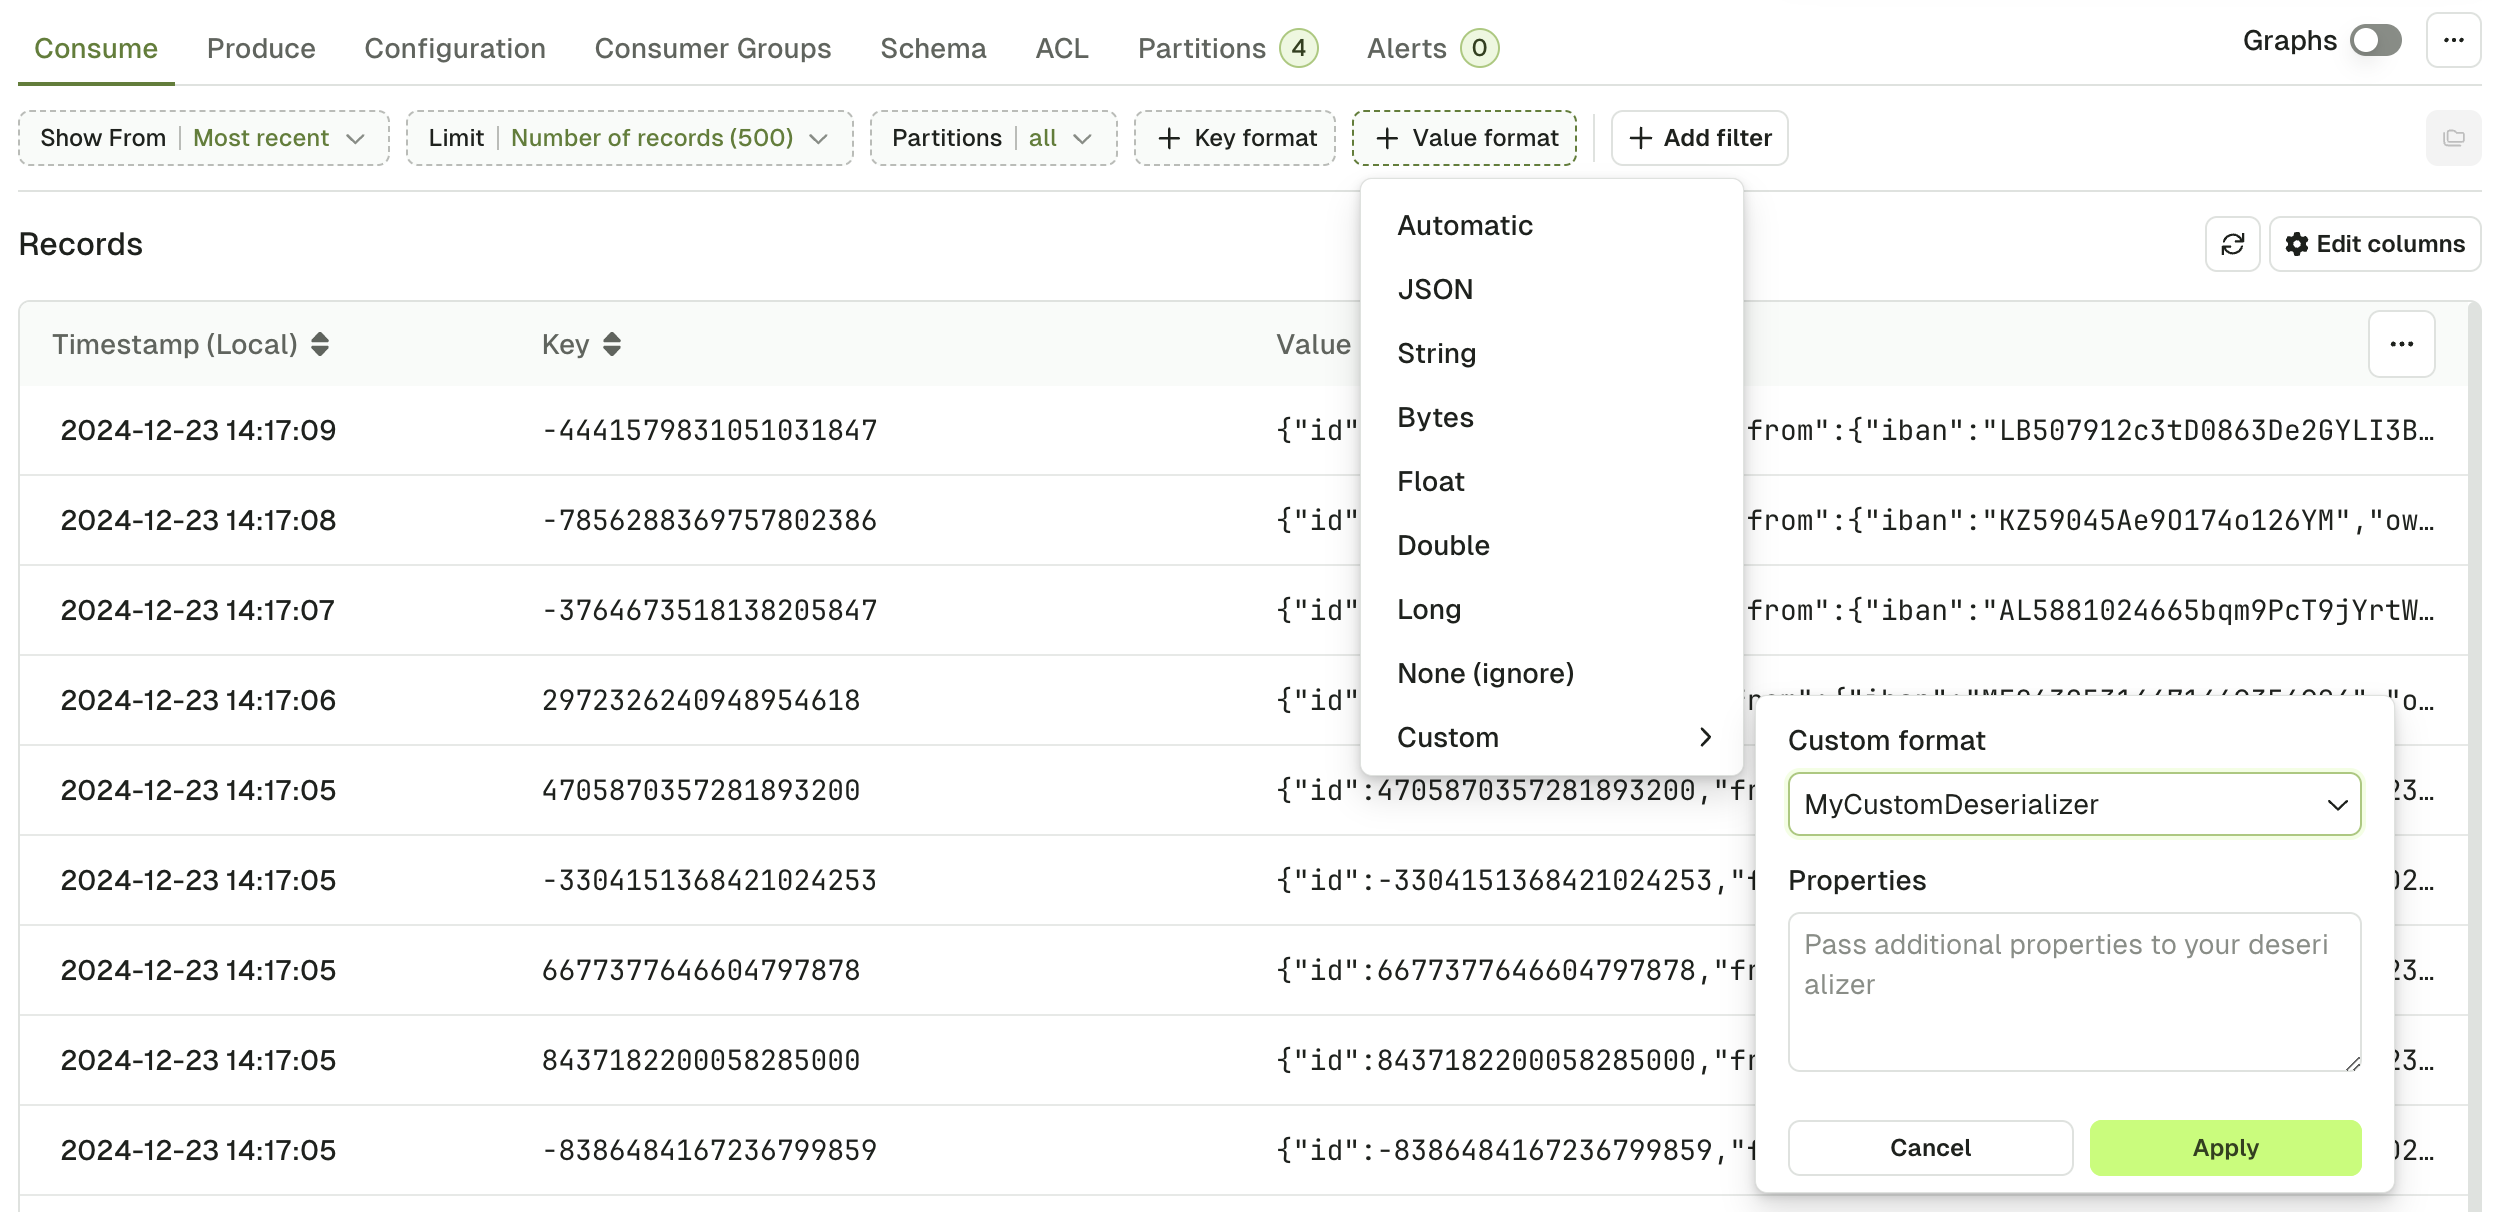Screen dimensions: 2502x1212
Task: Click key -8386484167236799859
Action: click(x=709, y=1150)
